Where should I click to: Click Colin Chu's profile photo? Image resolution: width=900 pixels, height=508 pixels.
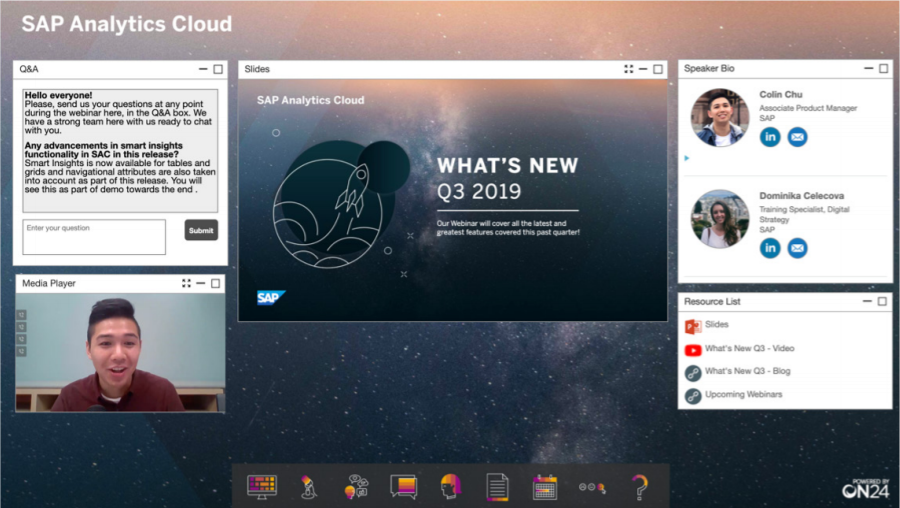tap(720, 118)
